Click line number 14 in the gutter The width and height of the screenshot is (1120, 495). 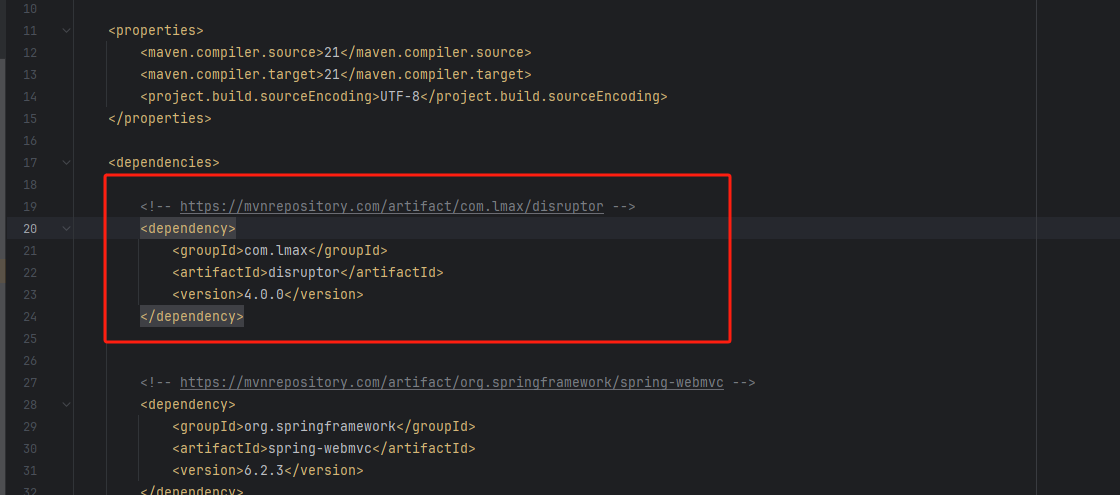tap(29, 96)
